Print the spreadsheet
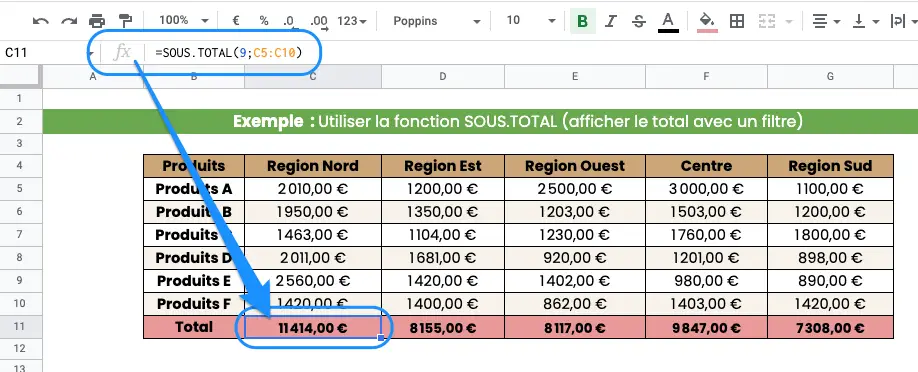Image resolution: width=918 pixels, height=372 pixels. (x=97, y=21)
